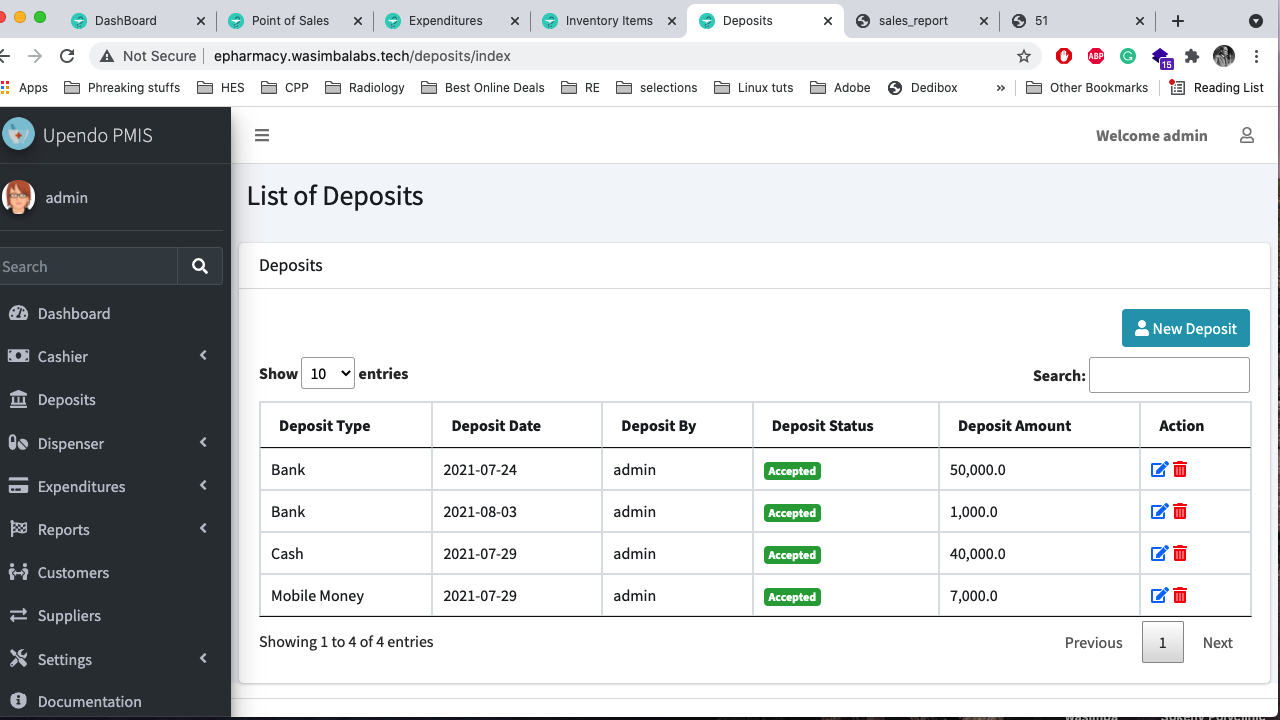Edit the Bank deposit dated 2021-07-24
The height and width of the screenshot is (720, 1280).
click(x=1159, y=469)
